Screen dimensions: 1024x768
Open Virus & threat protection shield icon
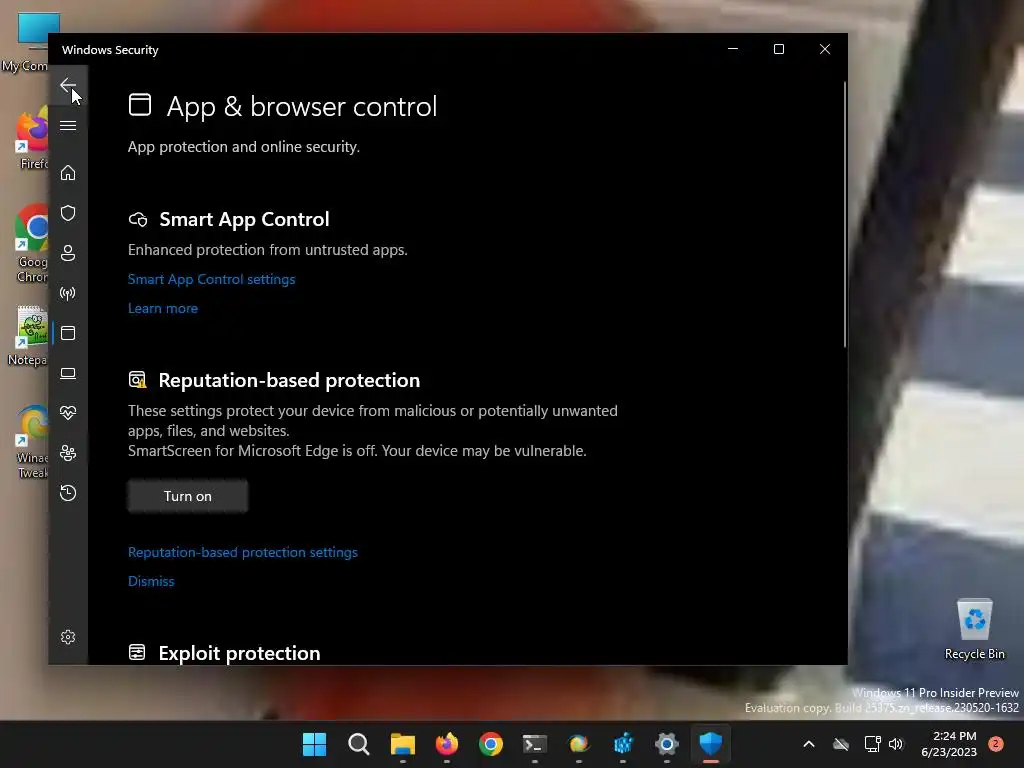coord(68,213)
